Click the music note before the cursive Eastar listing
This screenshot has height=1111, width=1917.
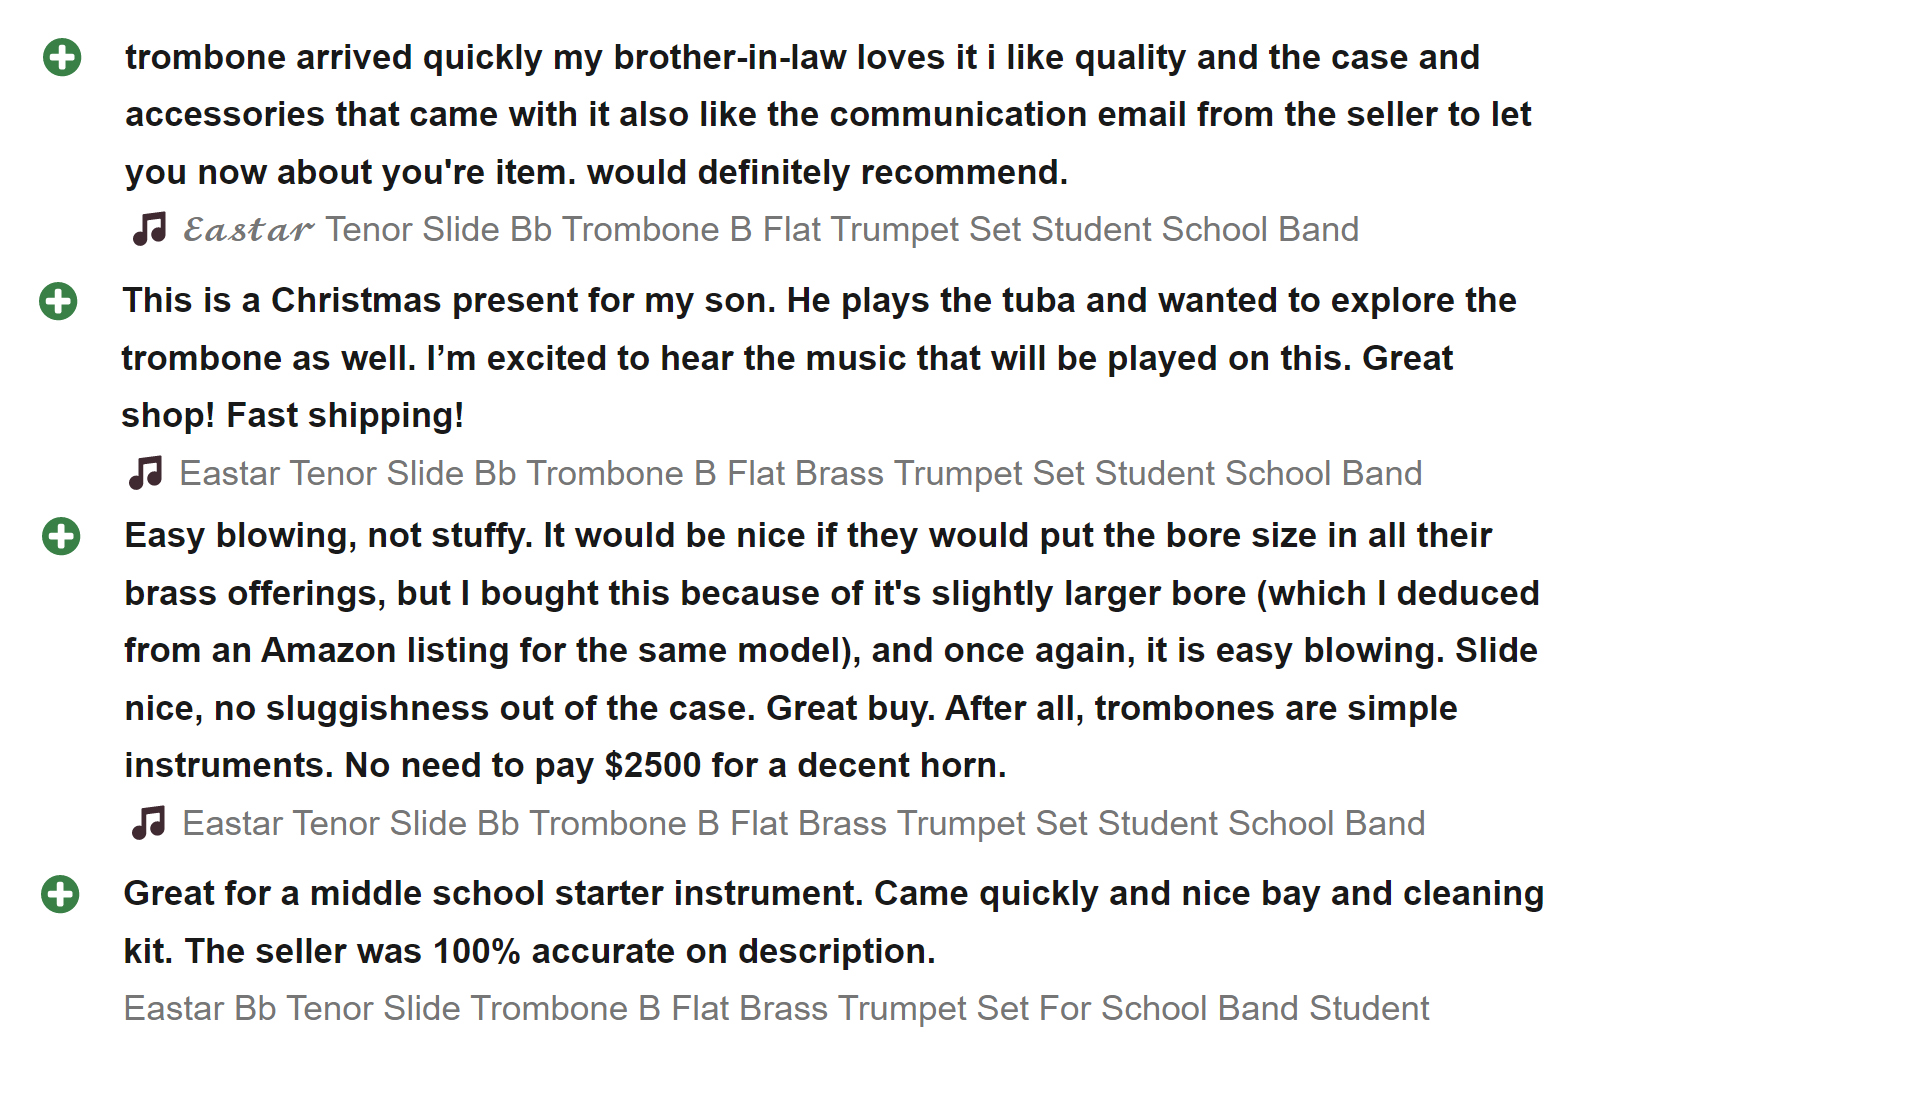pos(150,230)
